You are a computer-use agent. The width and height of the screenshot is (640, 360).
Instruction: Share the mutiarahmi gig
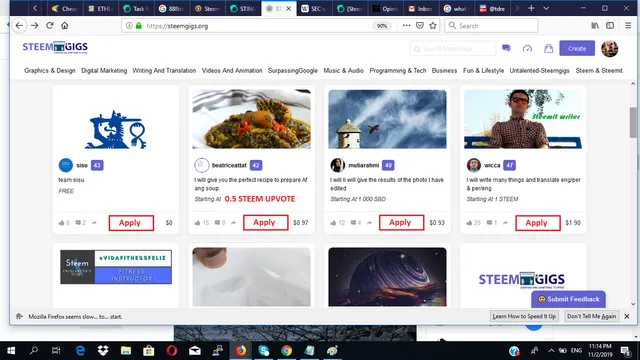tap(369, 223)
